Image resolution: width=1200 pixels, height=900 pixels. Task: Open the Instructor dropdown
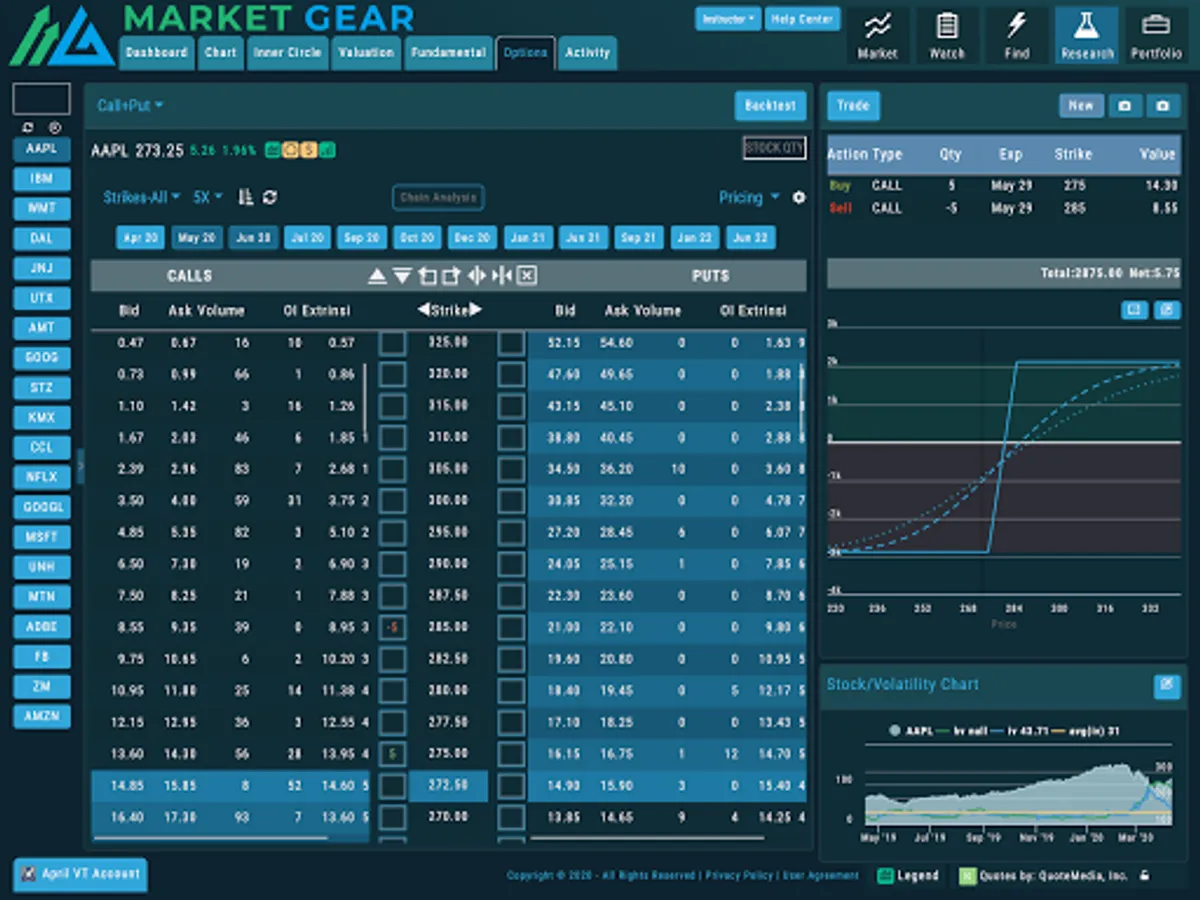click(727, 19)
